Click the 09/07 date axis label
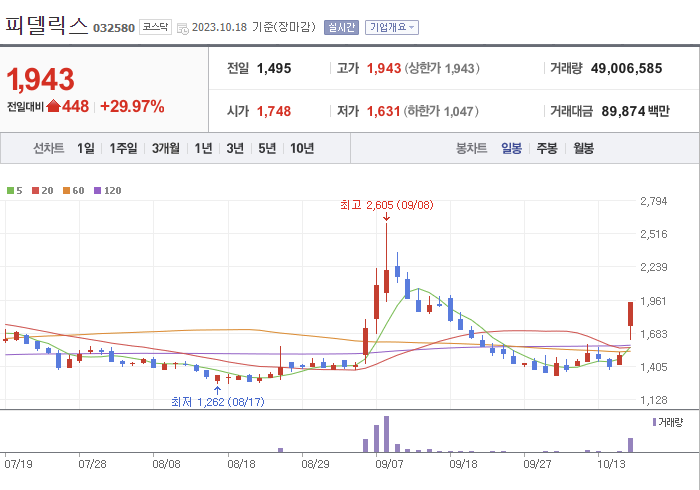Image resolution: width=700 pixels, height=490 pixels. (x=389, y=464)
